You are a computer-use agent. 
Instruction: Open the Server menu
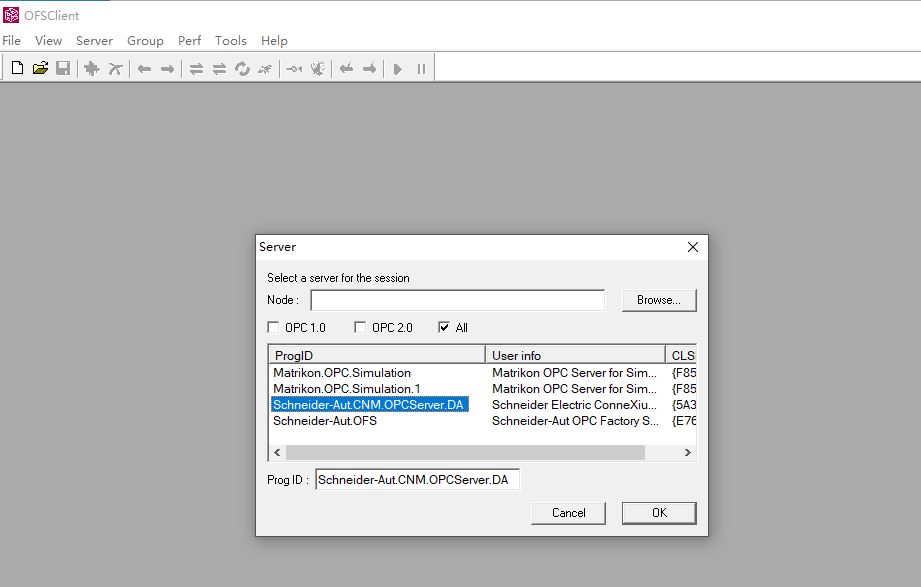coord(94,41)
